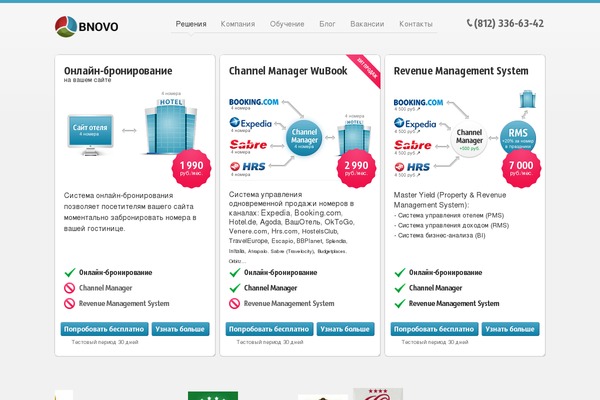Viewport: 600px width, 400px height.
Task: Click the 2 990 руб./мес. price badge
Action: tap(356, 168)
